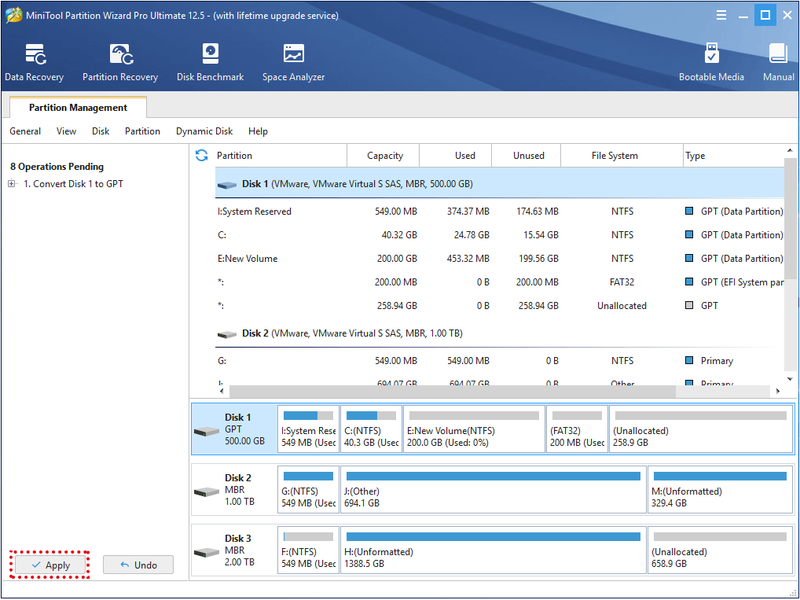Open the hamburger menu in the title bar
The width and height of the screenshot is (800, 600).
(721, 15)
